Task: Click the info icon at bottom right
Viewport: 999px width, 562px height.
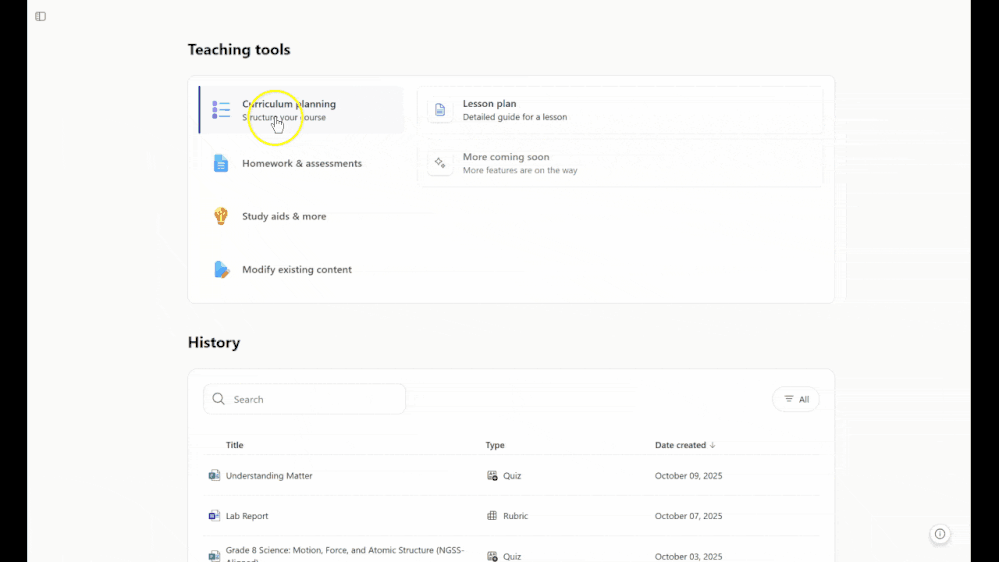Action: [939, 534]
